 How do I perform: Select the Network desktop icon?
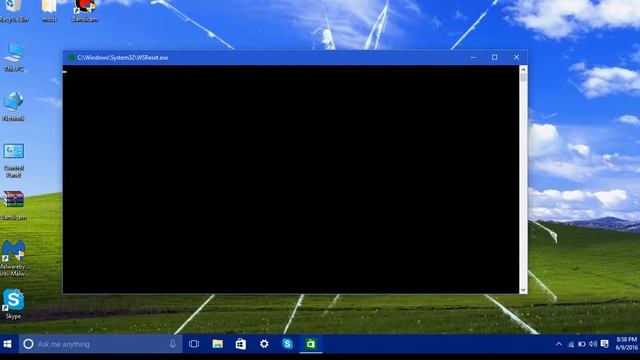[13, 106]
